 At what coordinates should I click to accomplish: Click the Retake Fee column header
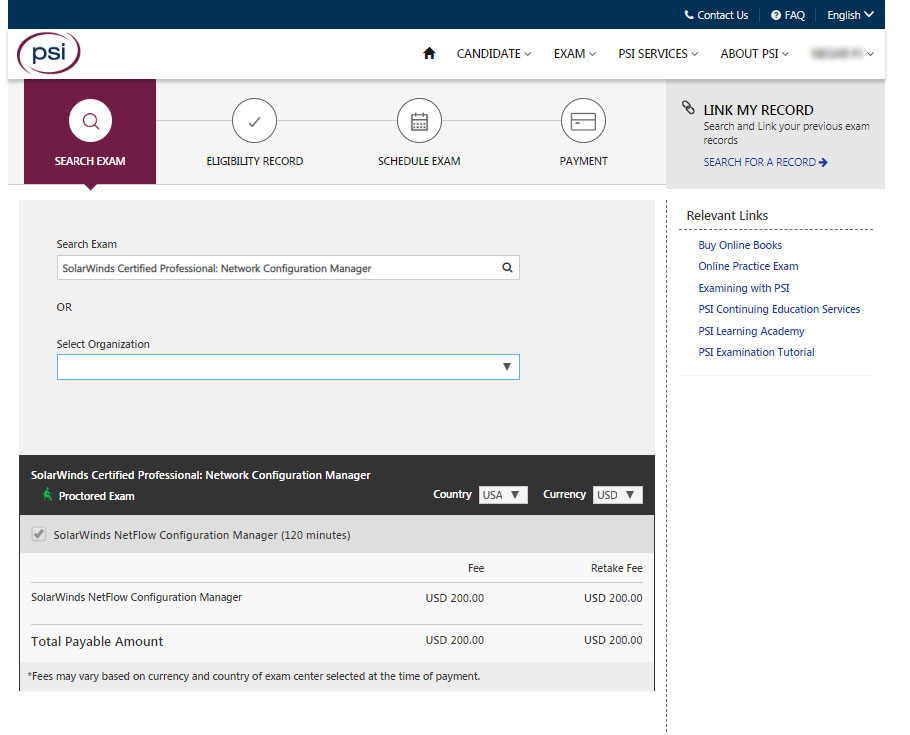pos(616,568)
